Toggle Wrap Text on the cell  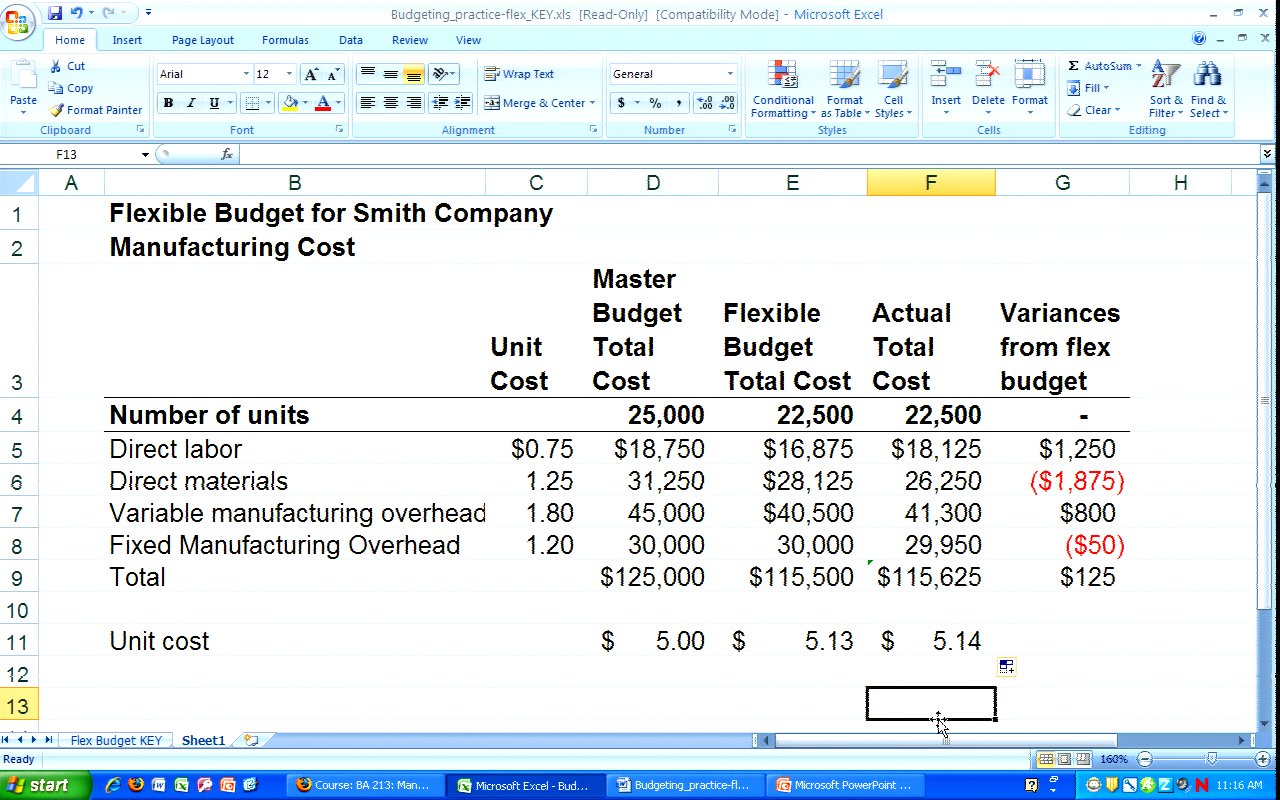point(519,74)
